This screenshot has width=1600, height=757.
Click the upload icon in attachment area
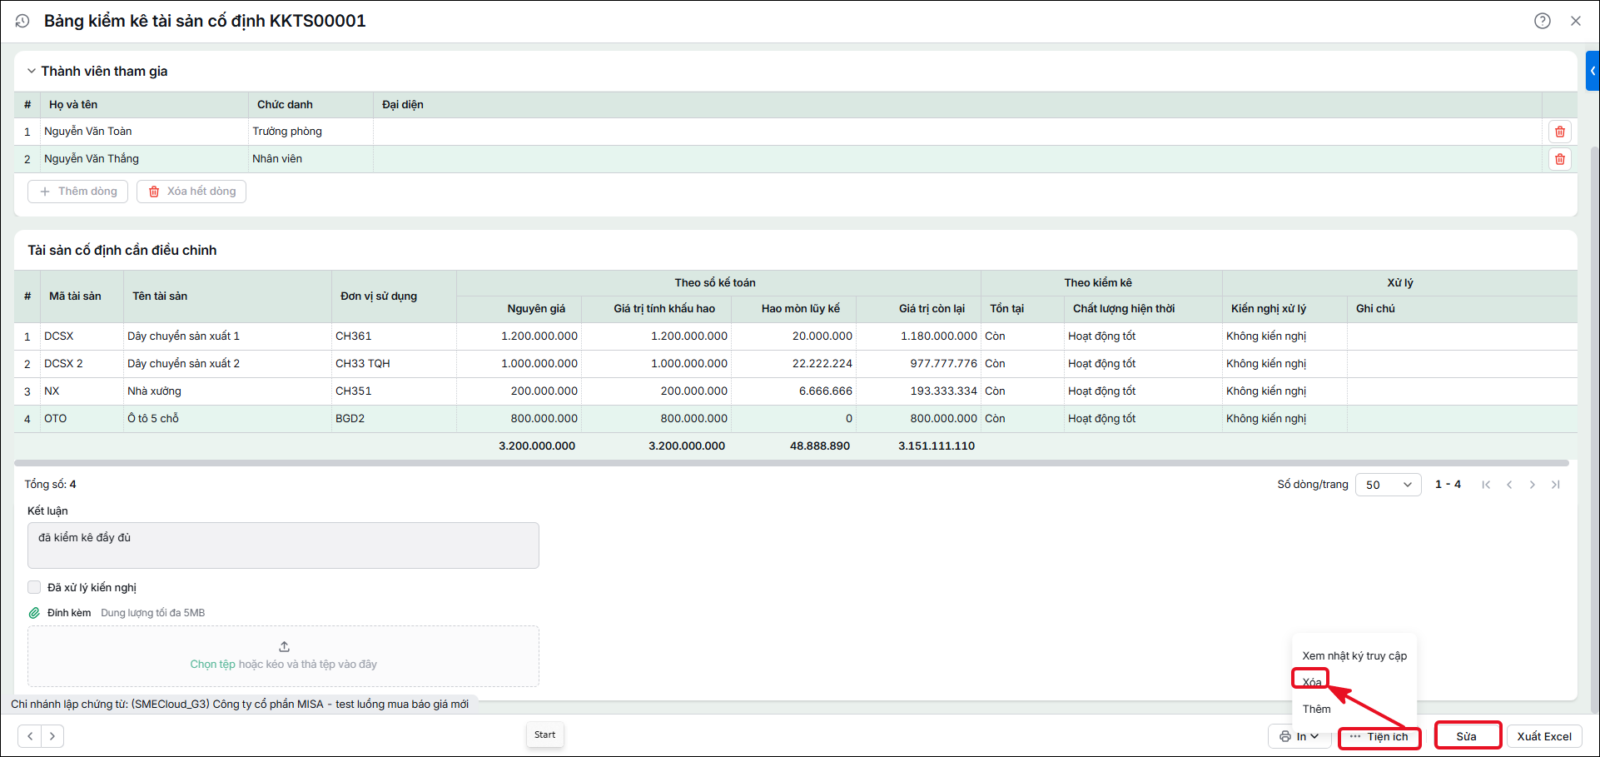tap(284, 647)
